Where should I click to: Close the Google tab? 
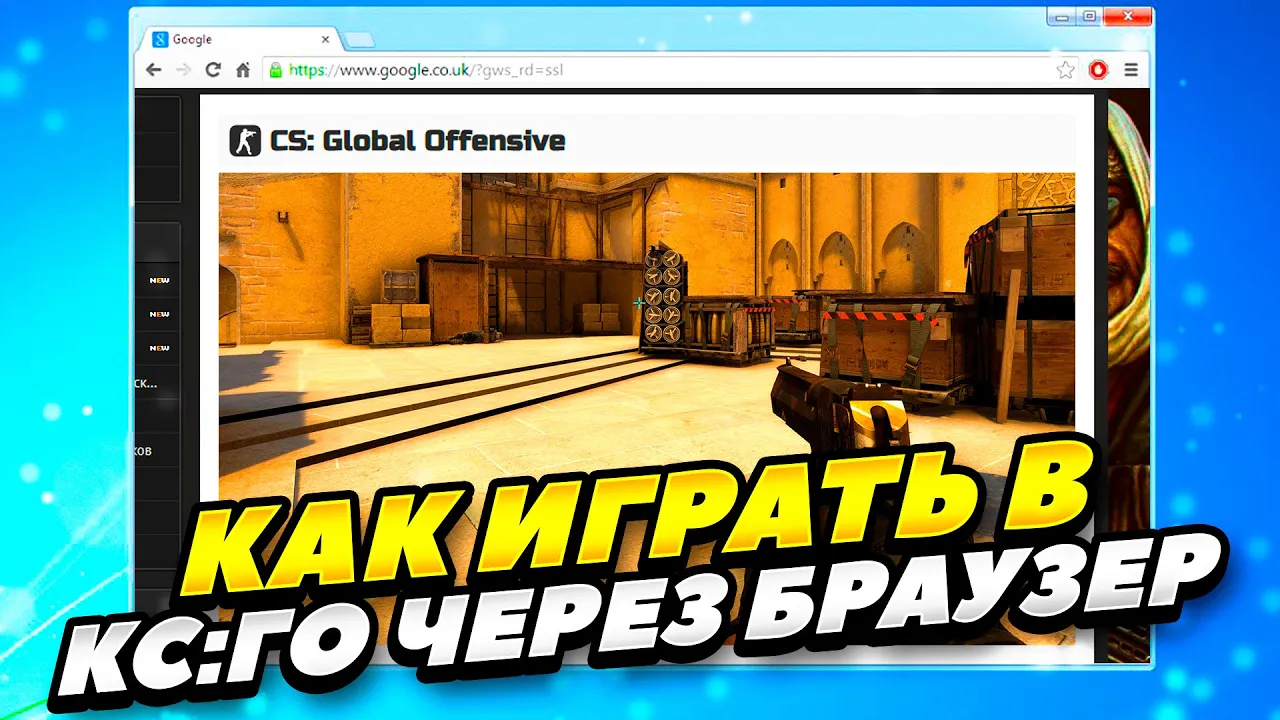point(325,39)
